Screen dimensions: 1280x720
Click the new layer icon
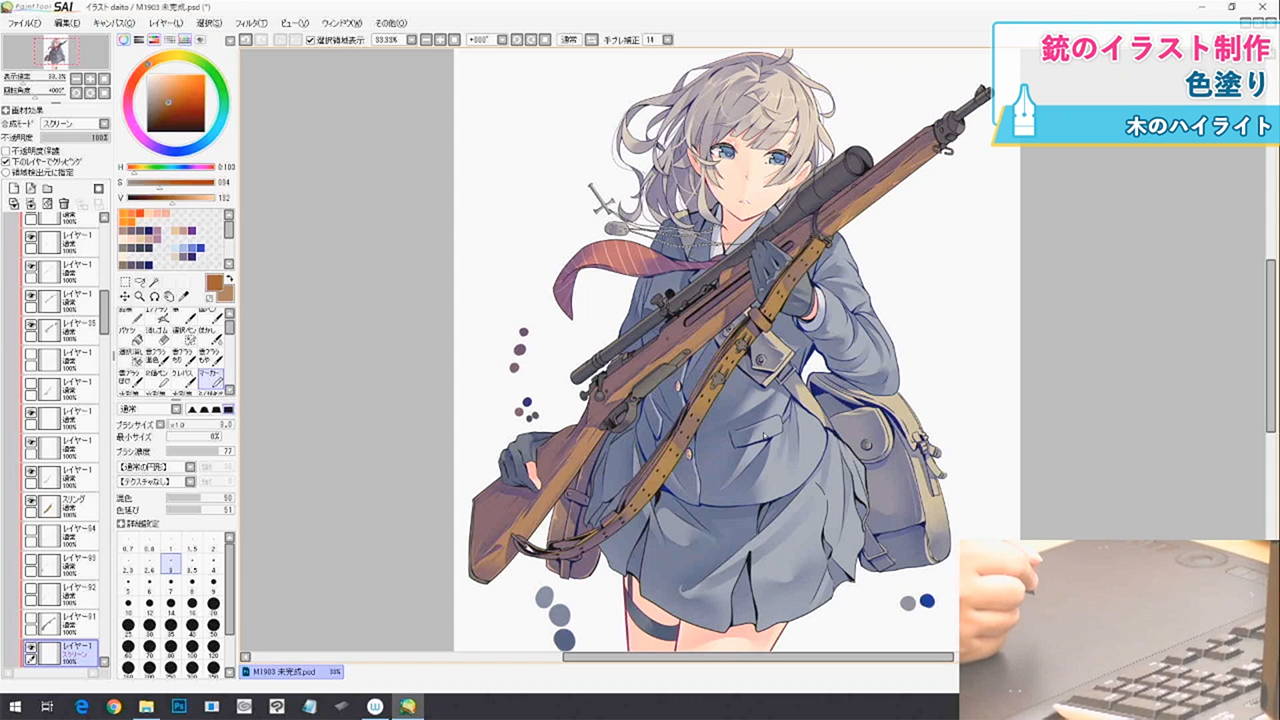[x=14, y=188]
